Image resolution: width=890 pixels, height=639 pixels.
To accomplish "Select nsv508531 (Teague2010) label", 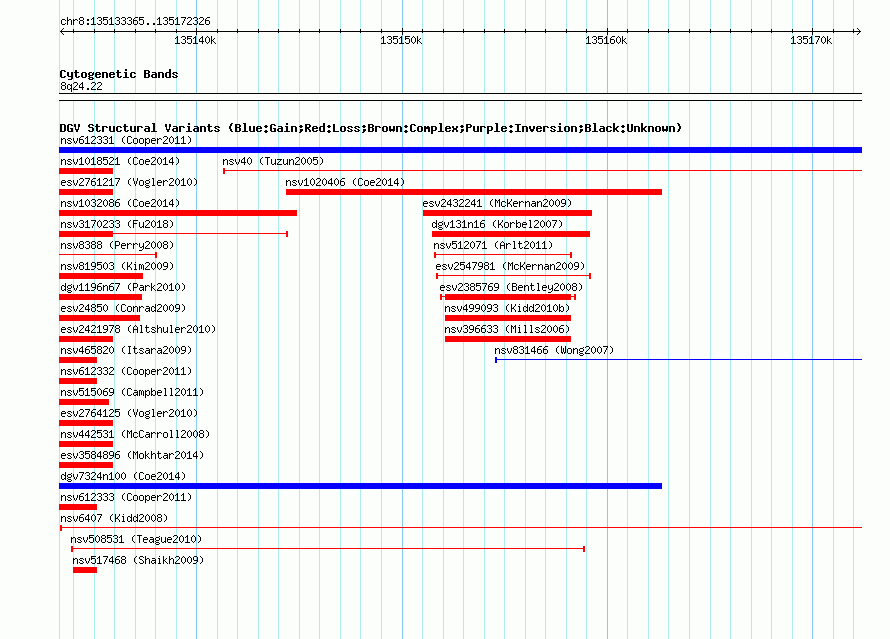I will point(136,539).
